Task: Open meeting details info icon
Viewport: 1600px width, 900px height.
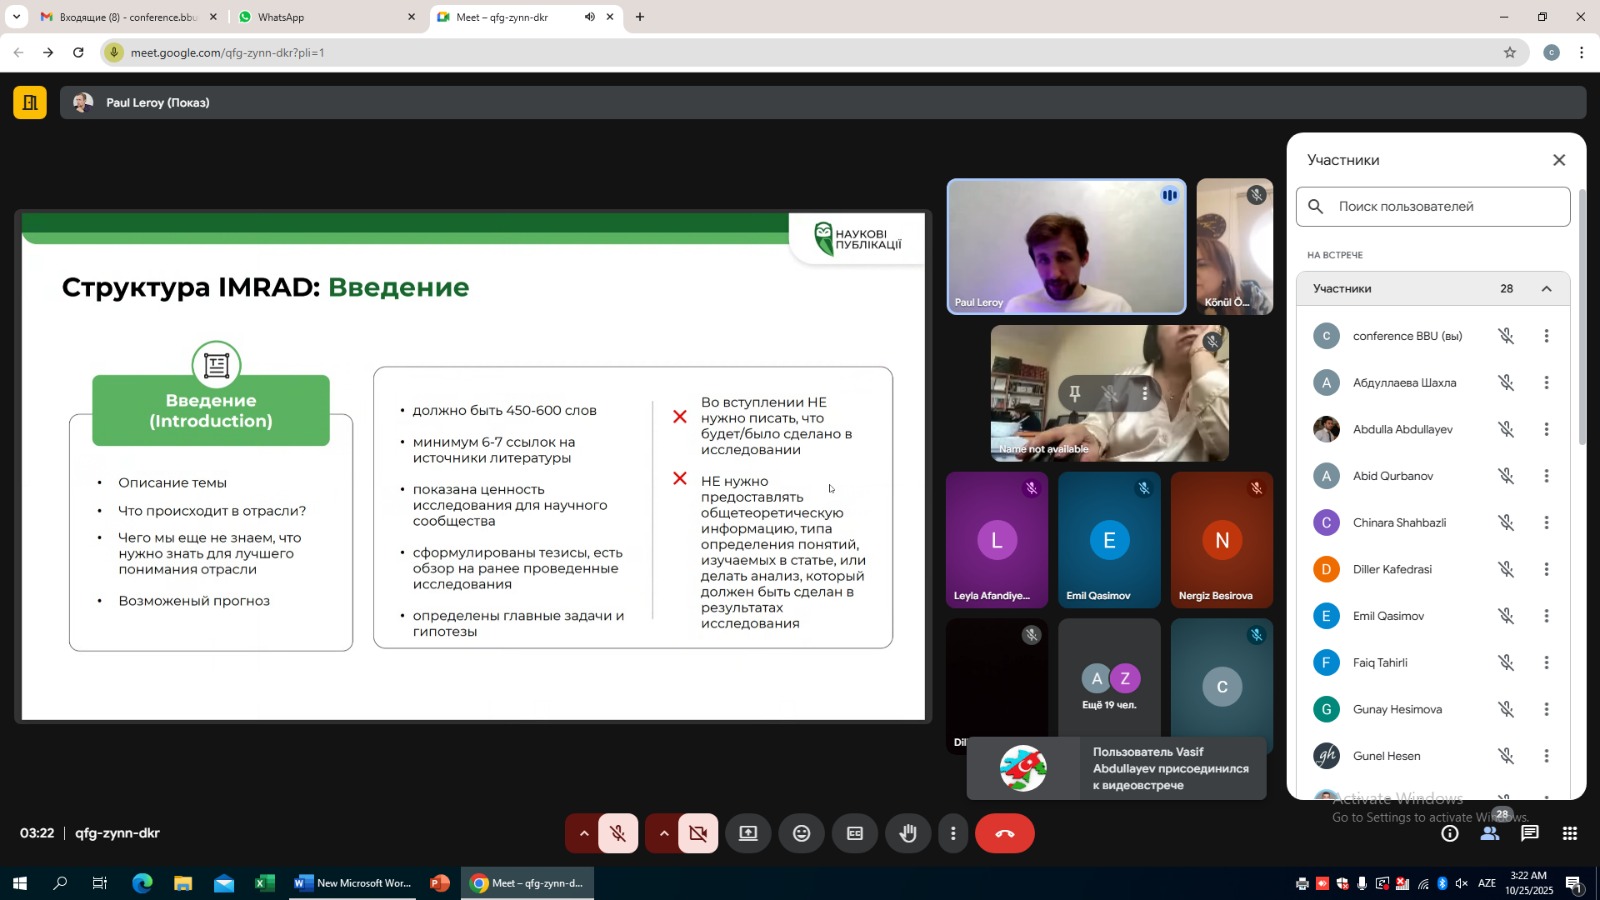Action: click(1449, 833)
